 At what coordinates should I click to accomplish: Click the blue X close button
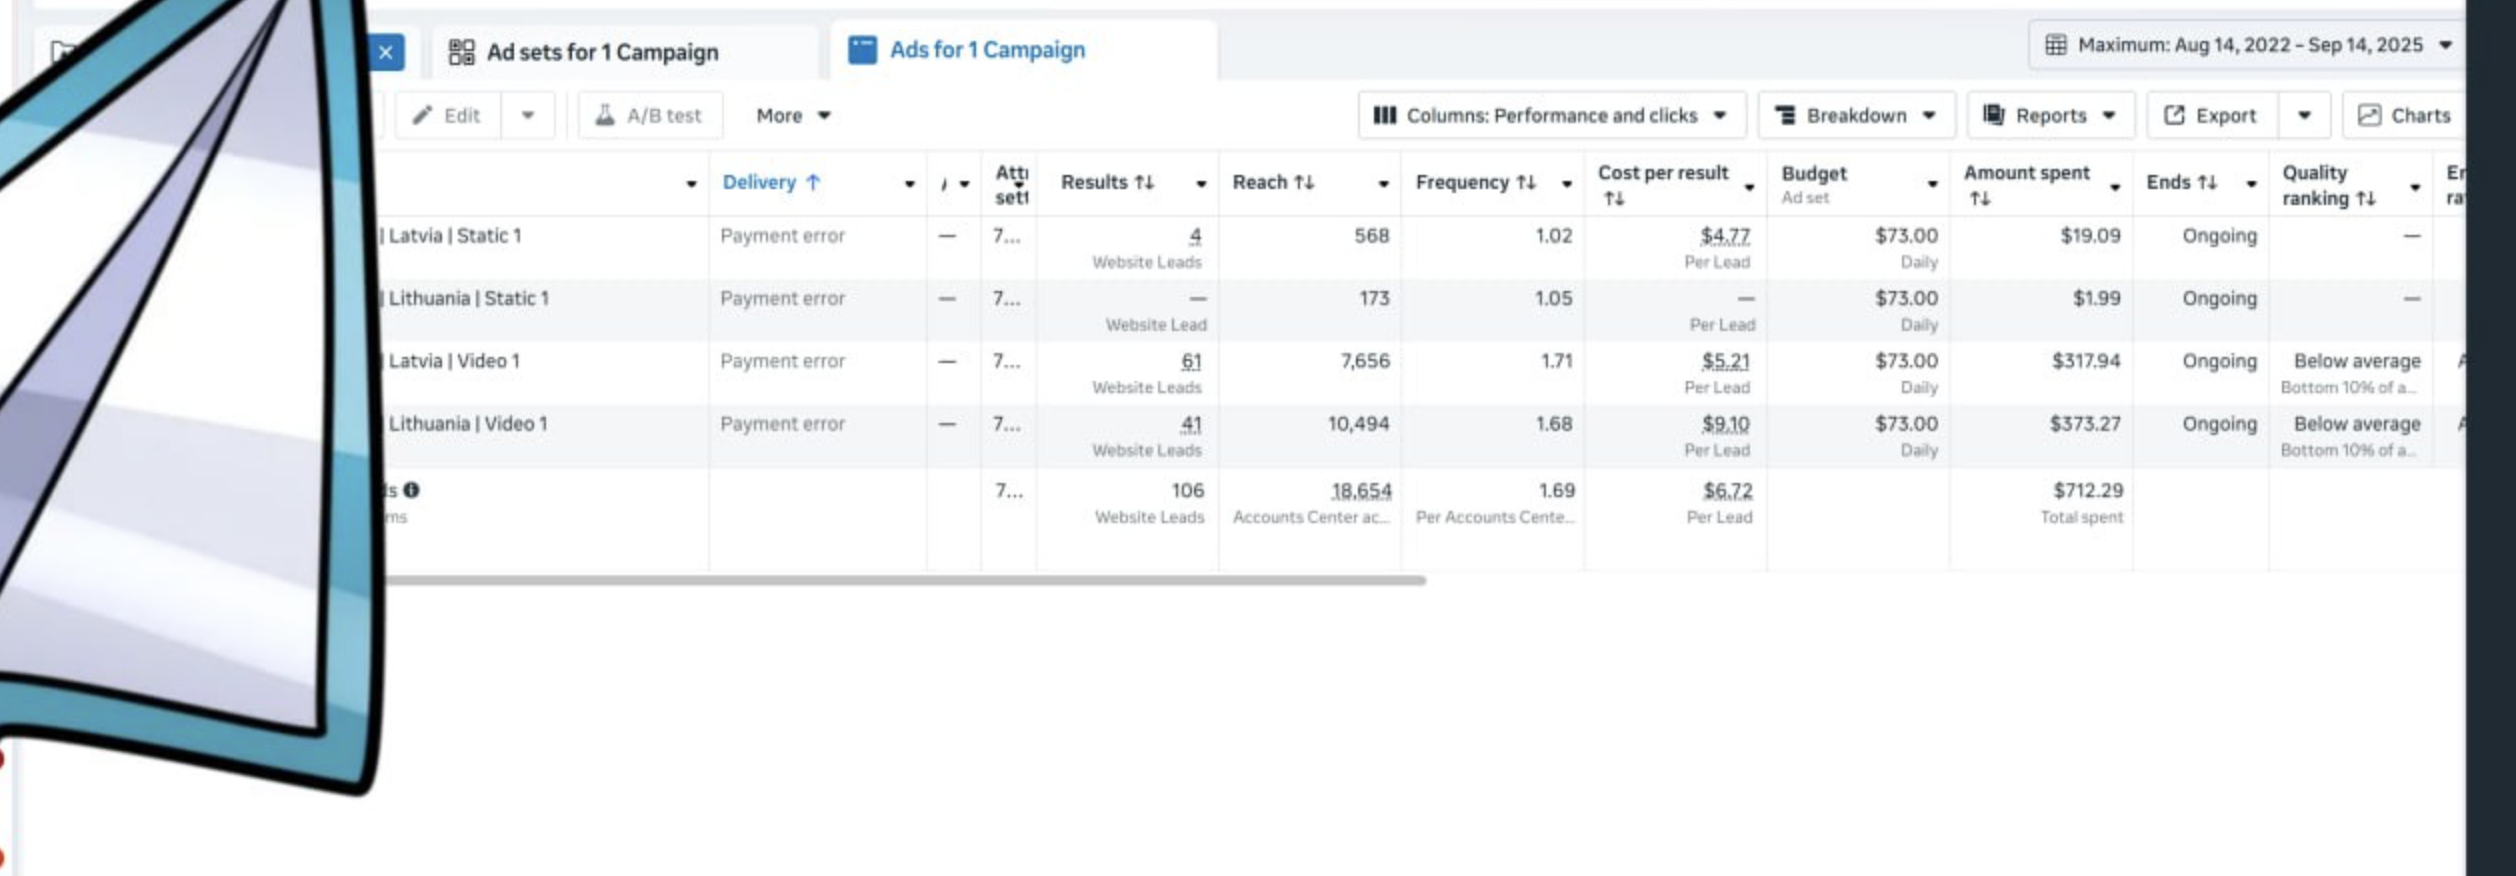click(386, 53)
